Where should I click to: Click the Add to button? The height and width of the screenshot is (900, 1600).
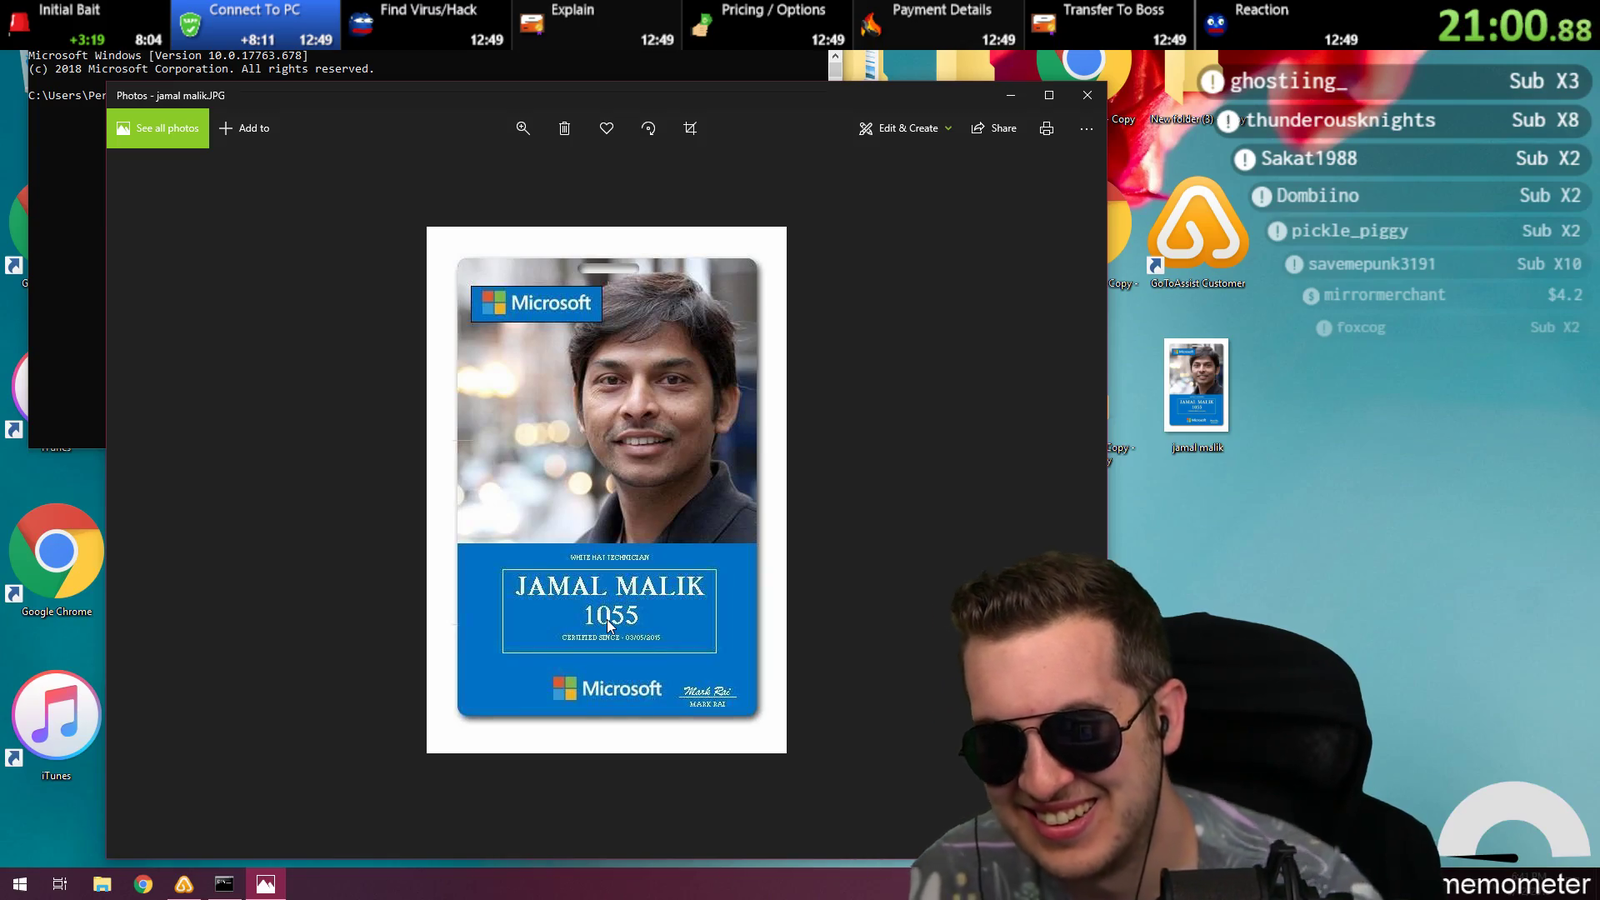(245, 128)
